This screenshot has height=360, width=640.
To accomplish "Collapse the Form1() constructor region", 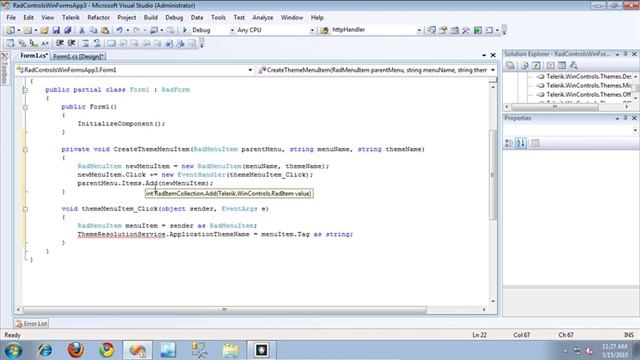I will point(25,107).
